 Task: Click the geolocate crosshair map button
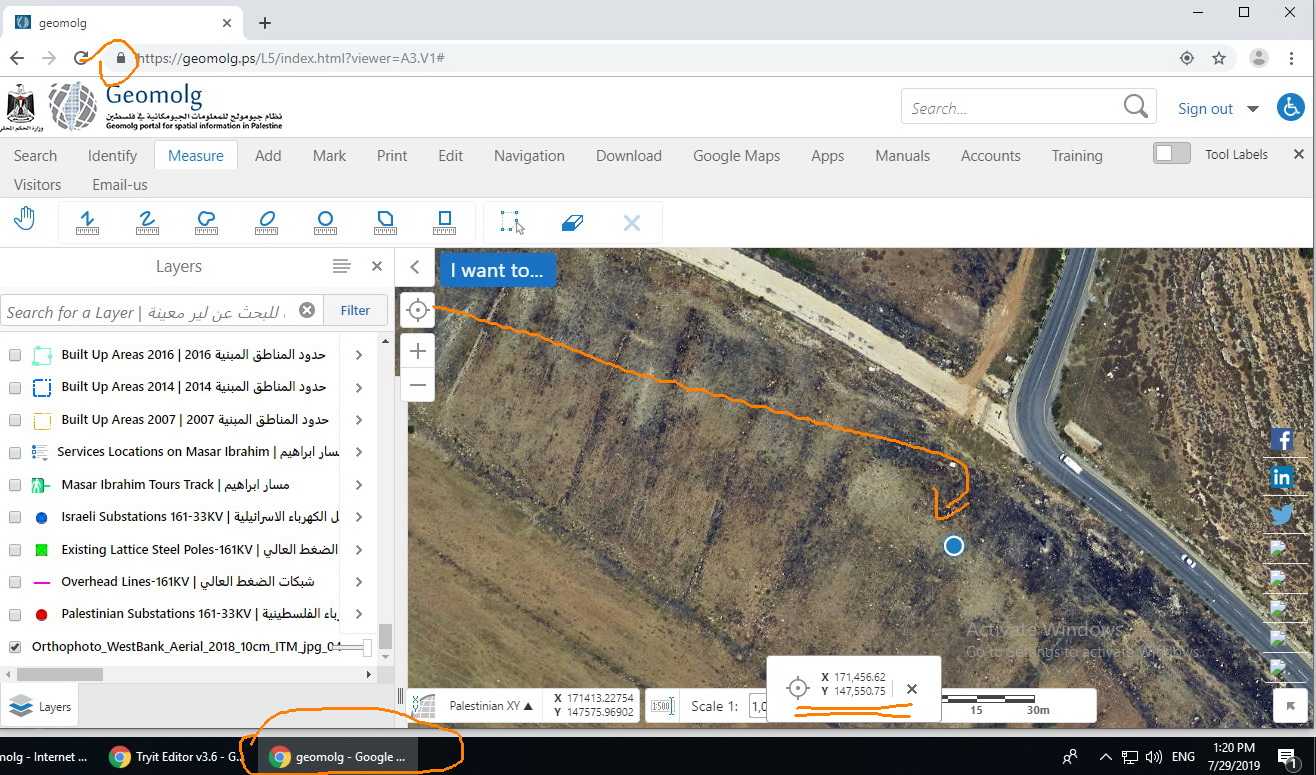pyautogui.click(x=418, y=310)
